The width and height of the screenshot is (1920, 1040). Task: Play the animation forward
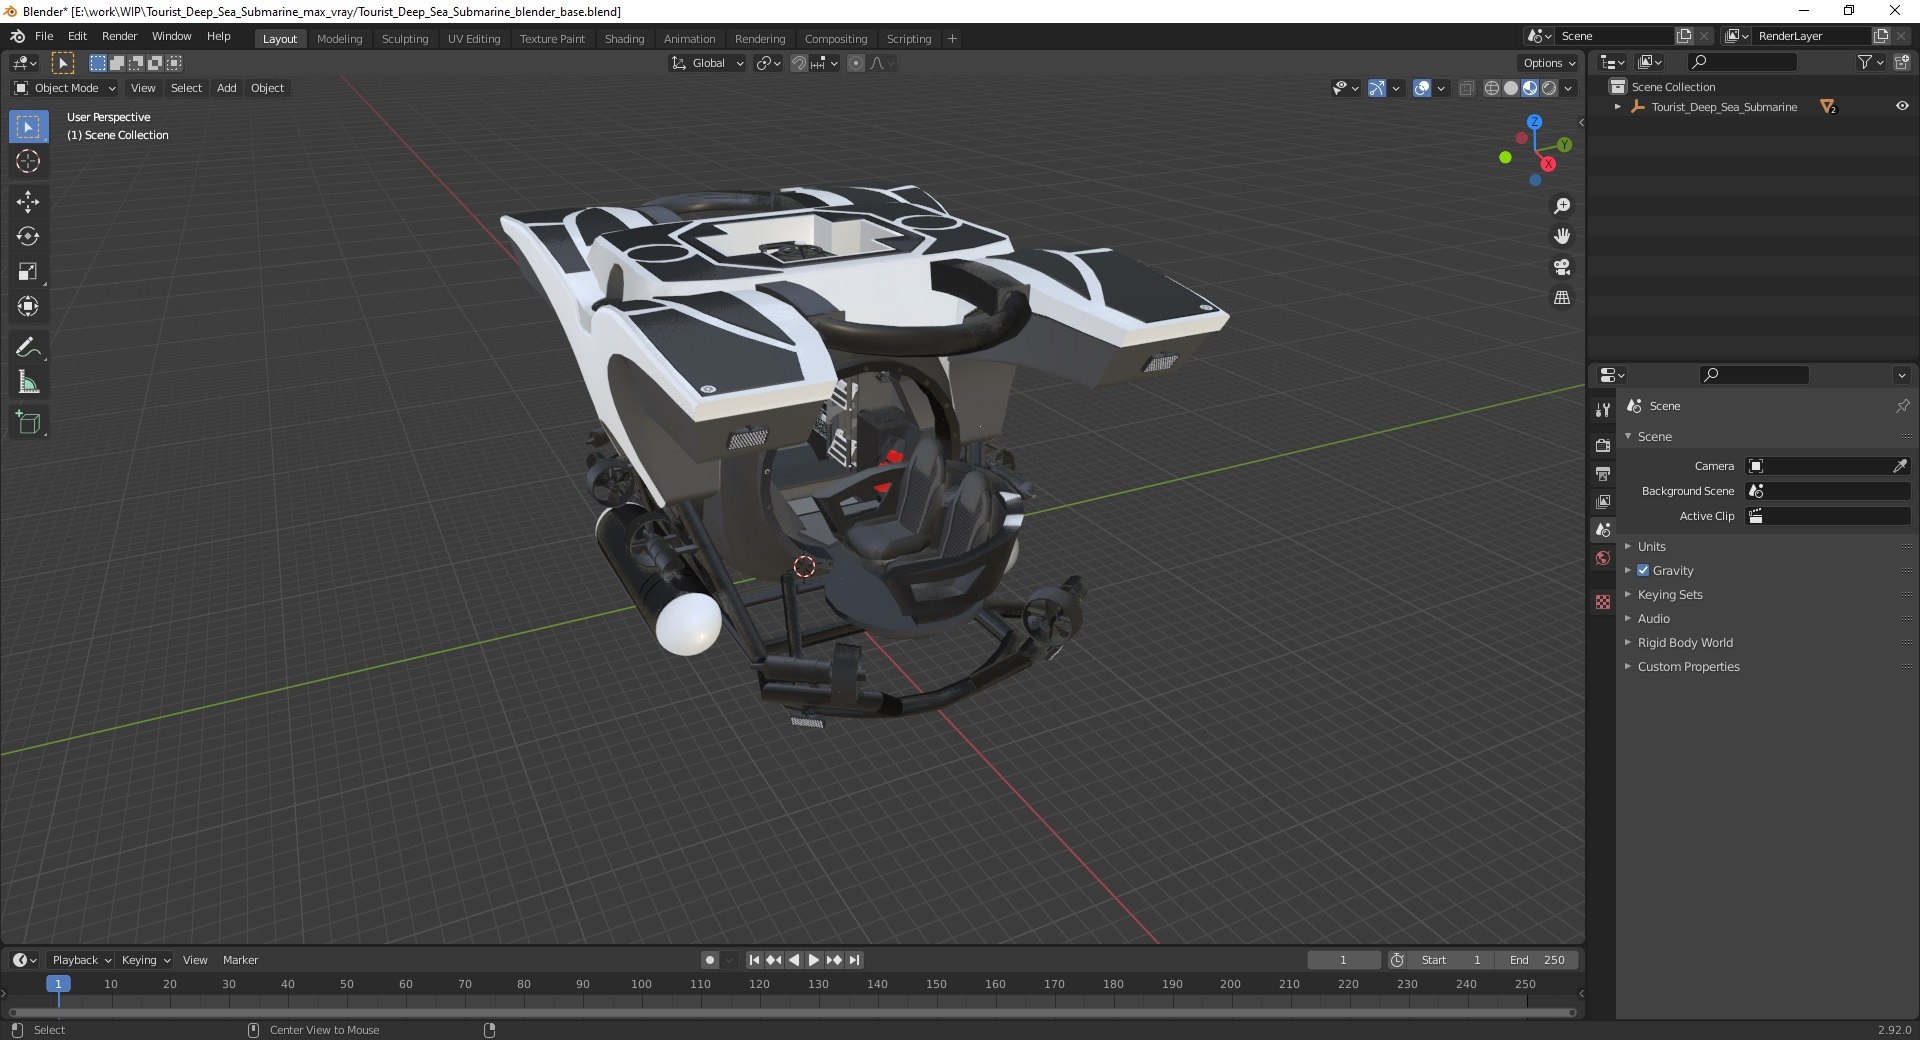coord(814,960)
